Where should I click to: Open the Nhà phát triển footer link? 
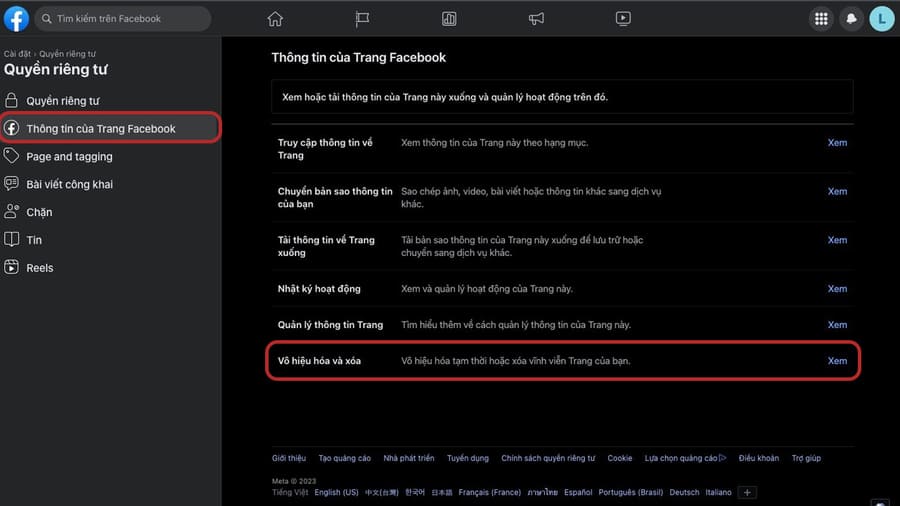click(x=409, y=458)
